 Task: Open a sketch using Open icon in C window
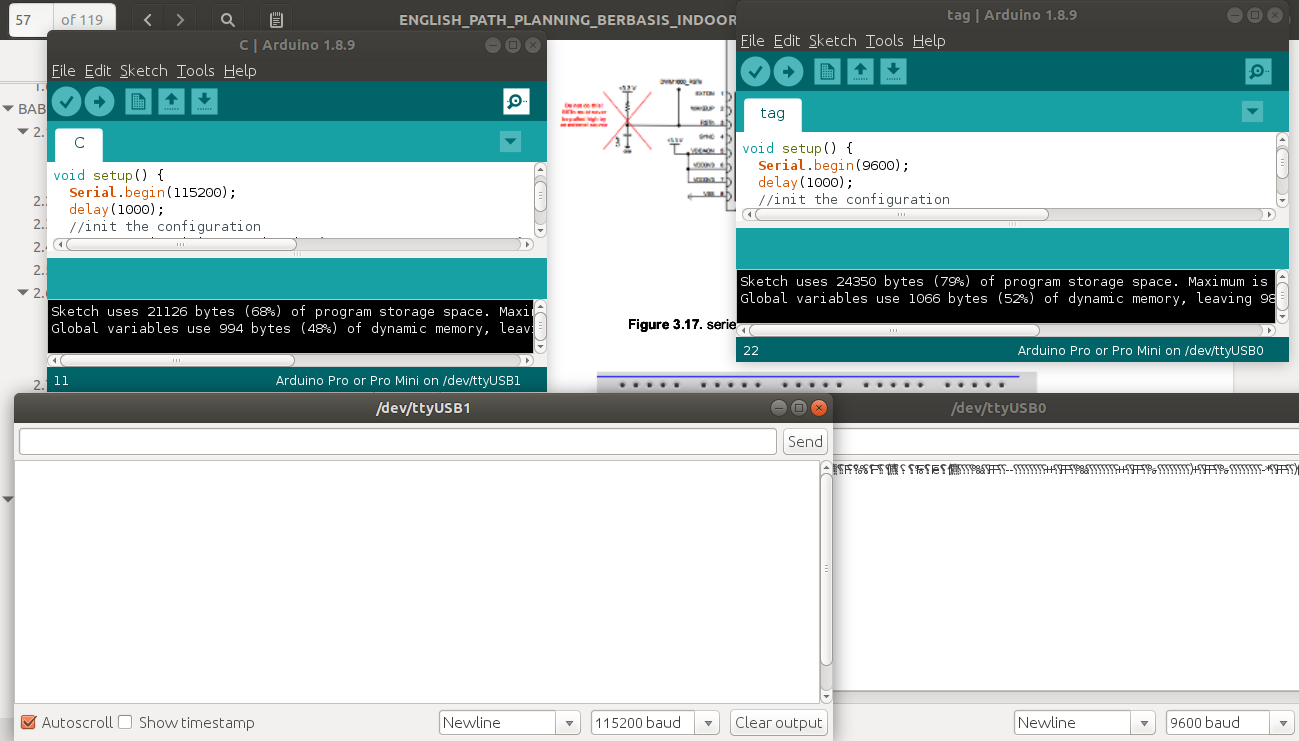pos(171,101)
